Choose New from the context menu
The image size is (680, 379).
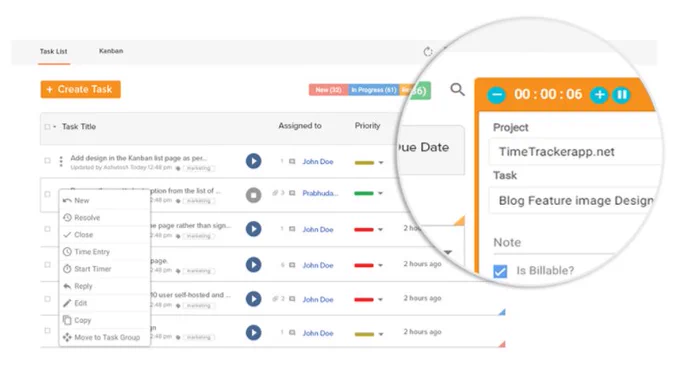tap(105, 200)
